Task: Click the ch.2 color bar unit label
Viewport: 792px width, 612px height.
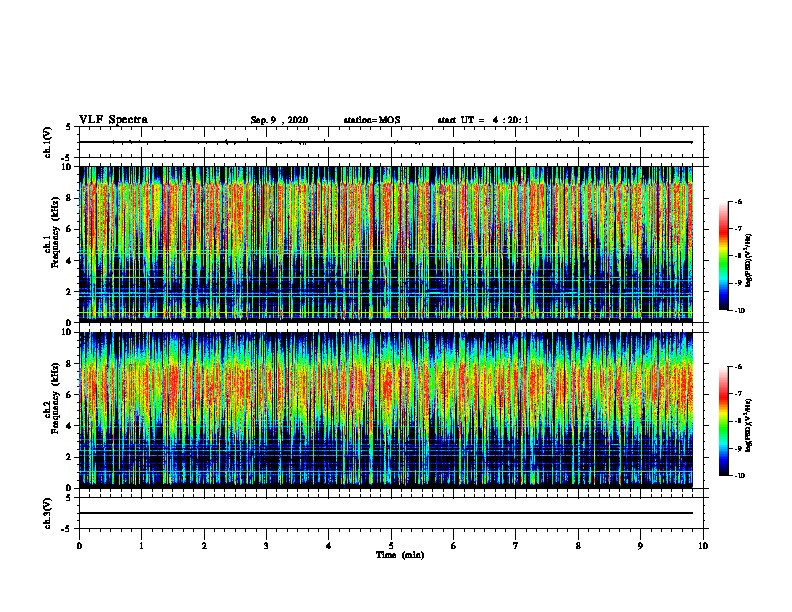Action: 749,426
